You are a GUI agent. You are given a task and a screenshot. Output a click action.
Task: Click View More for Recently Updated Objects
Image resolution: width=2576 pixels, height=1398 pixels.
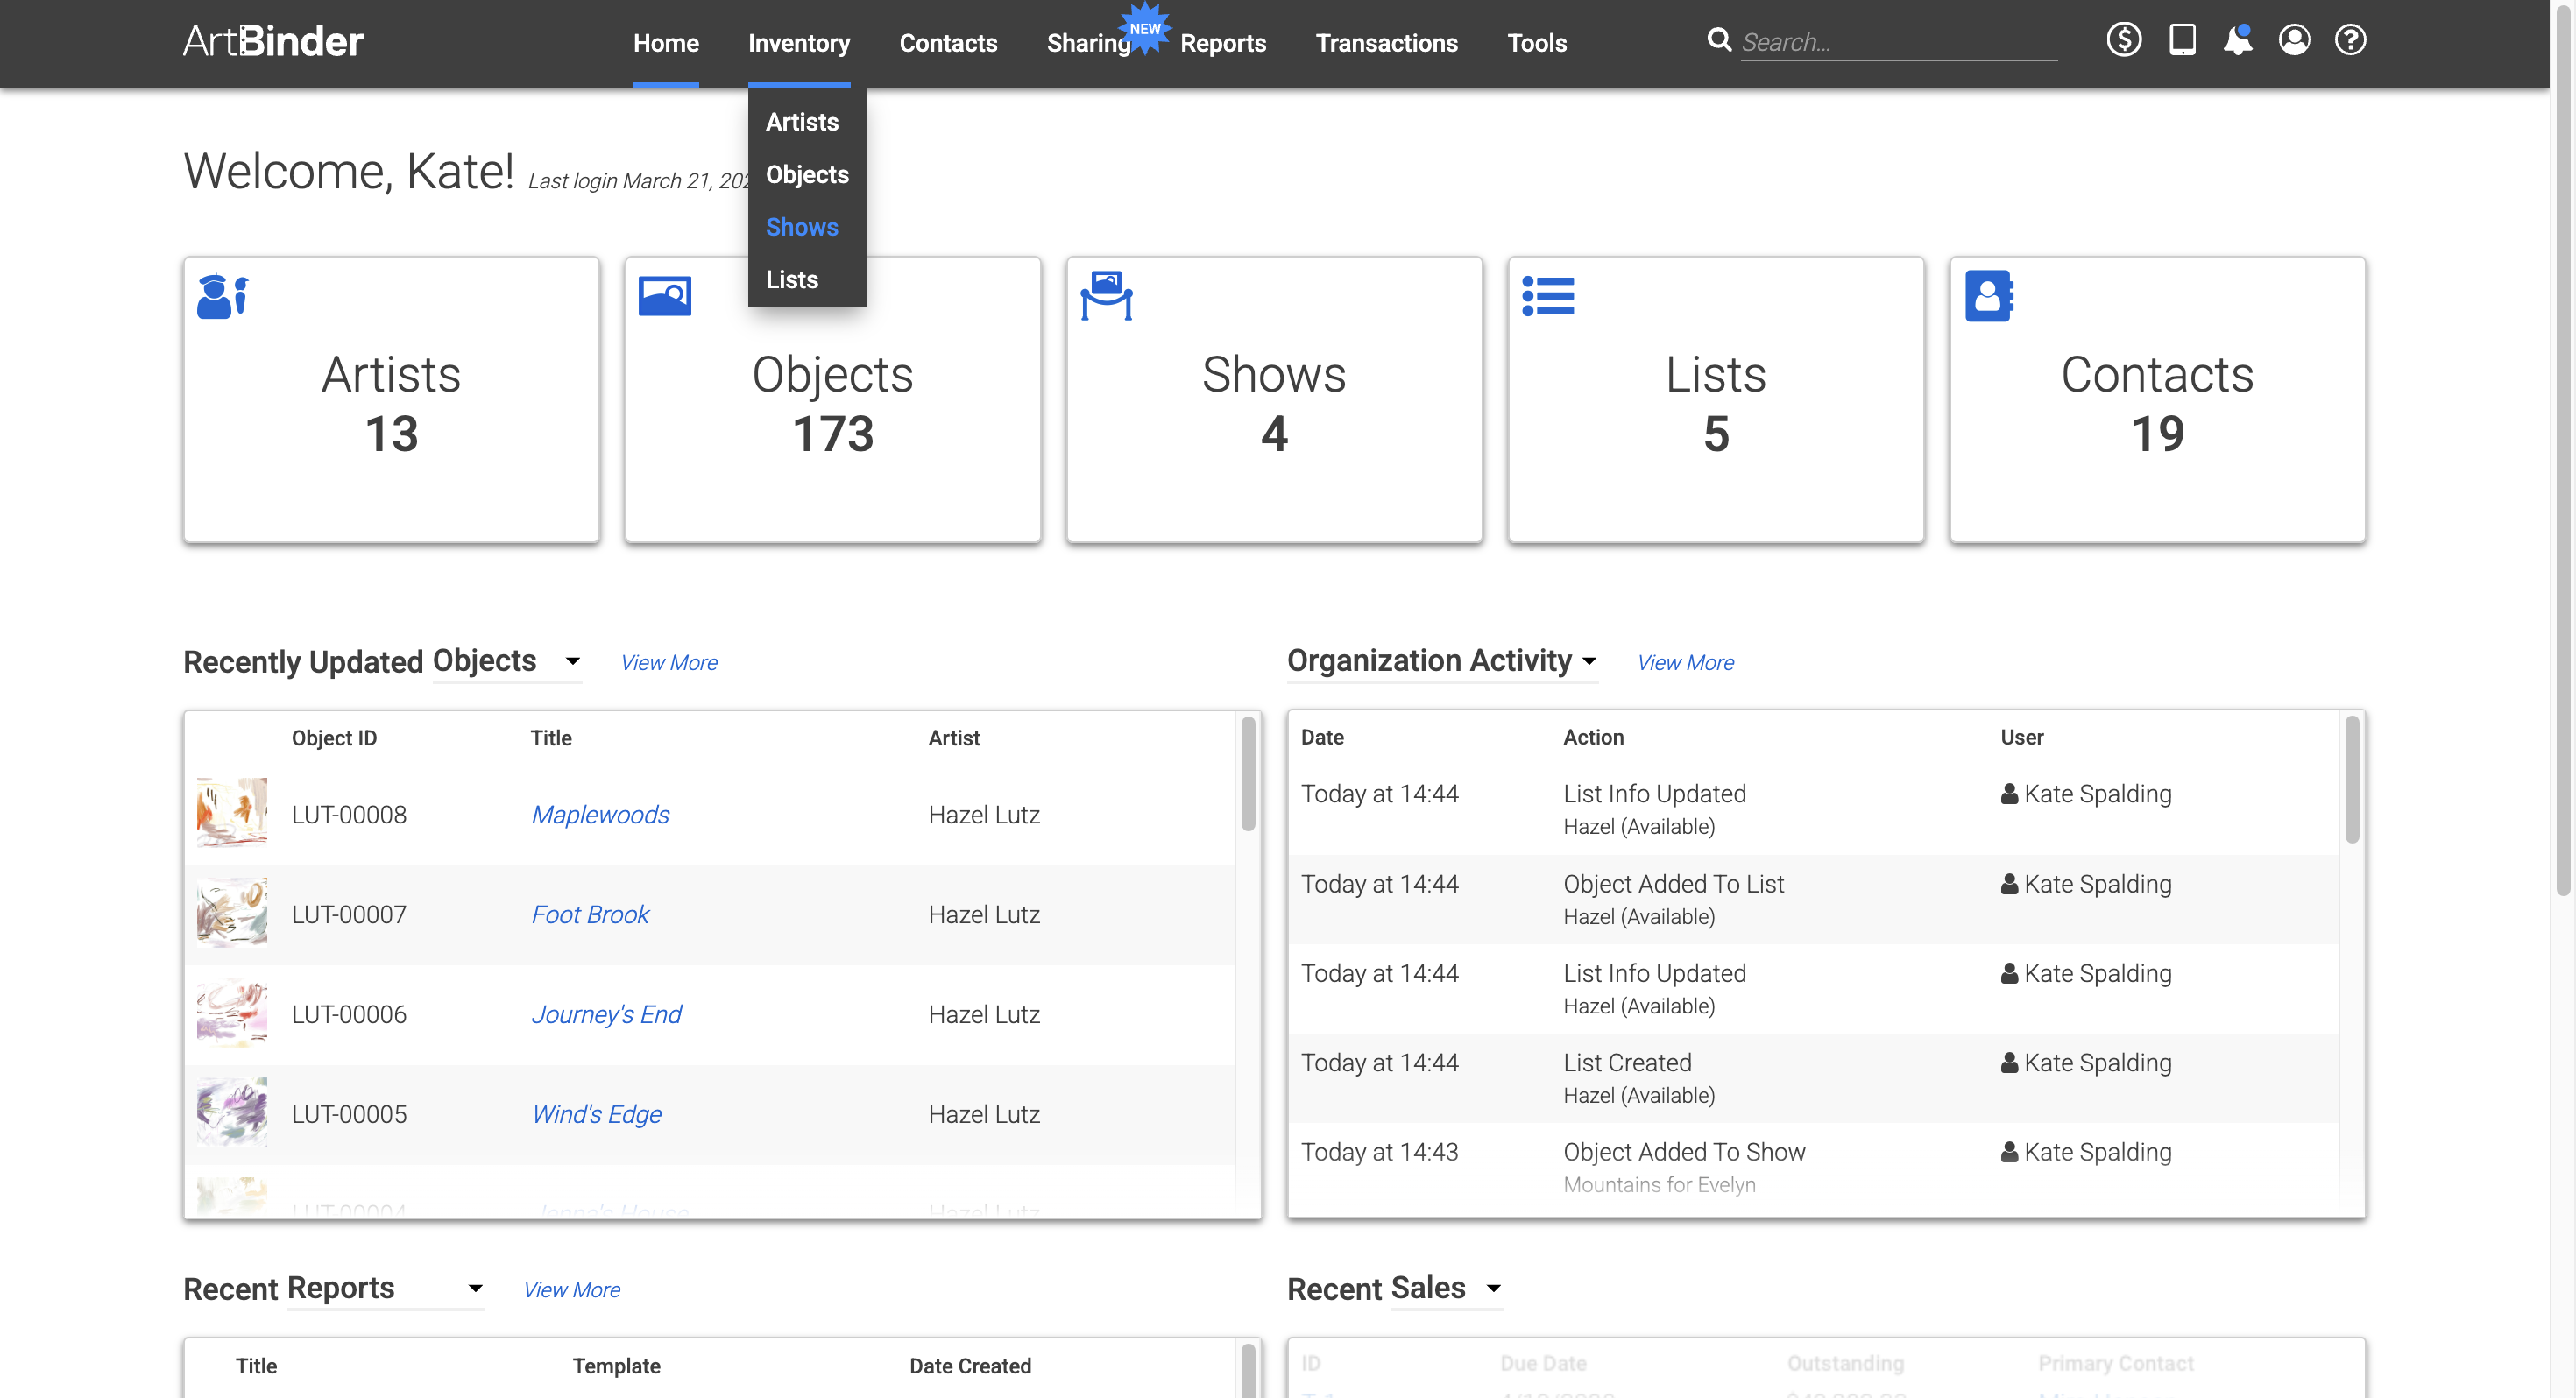[x=669, y=662]
